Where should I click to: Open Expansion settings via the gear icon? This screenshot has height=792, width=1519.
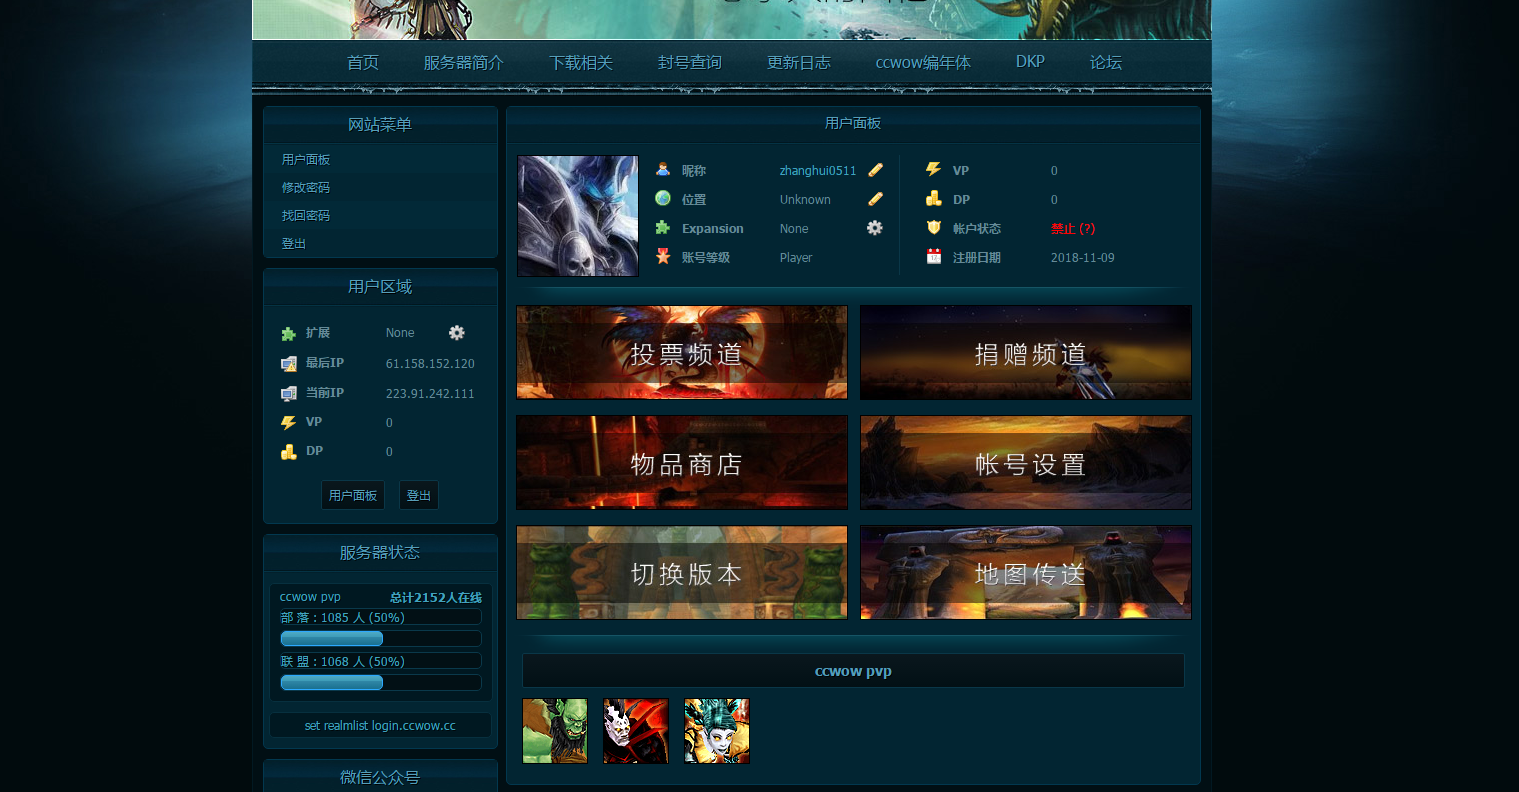874,228
